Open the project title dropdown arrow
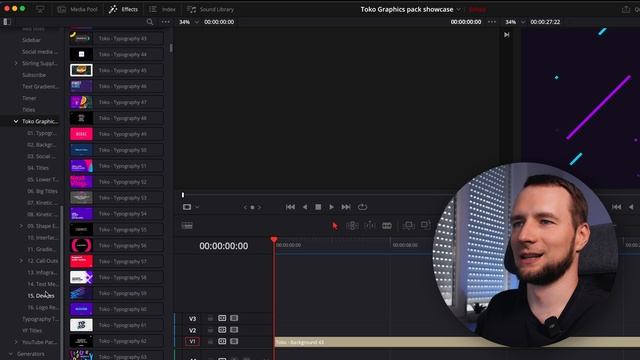Image resolution: width=640 pixels, height=360 pixels. coord(458,9)
